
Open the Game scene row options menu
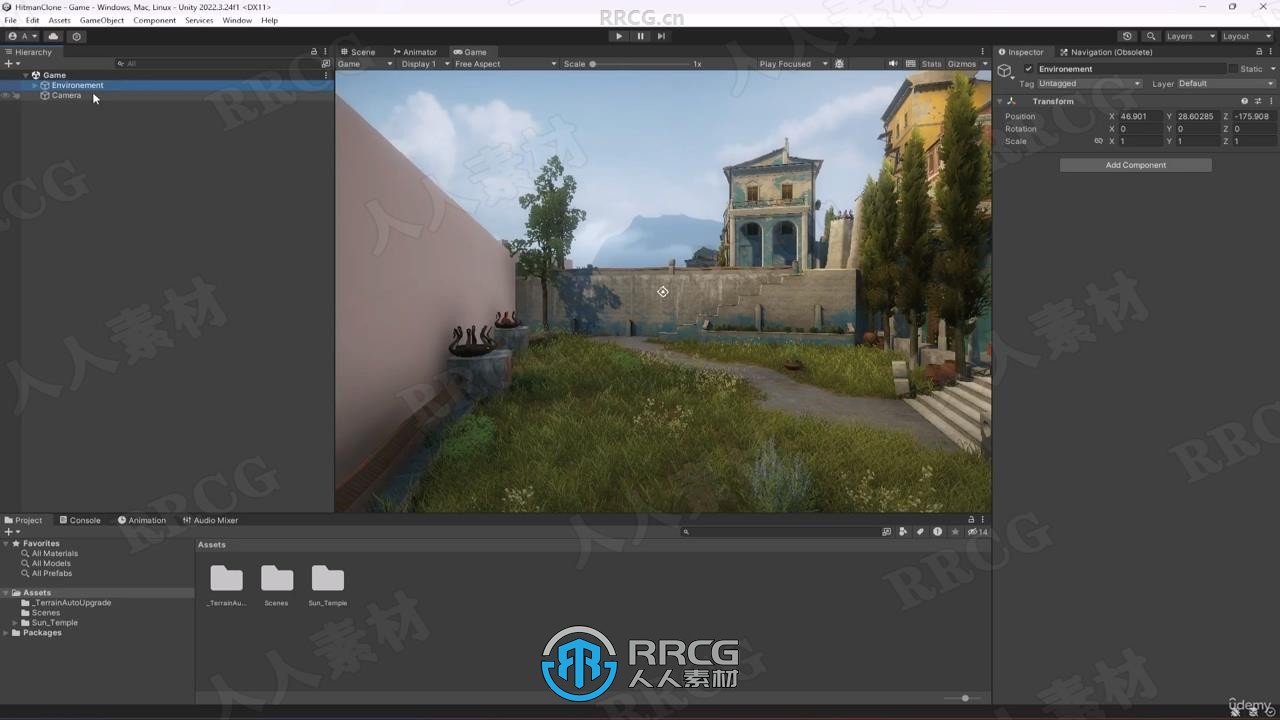click(325, 75)
